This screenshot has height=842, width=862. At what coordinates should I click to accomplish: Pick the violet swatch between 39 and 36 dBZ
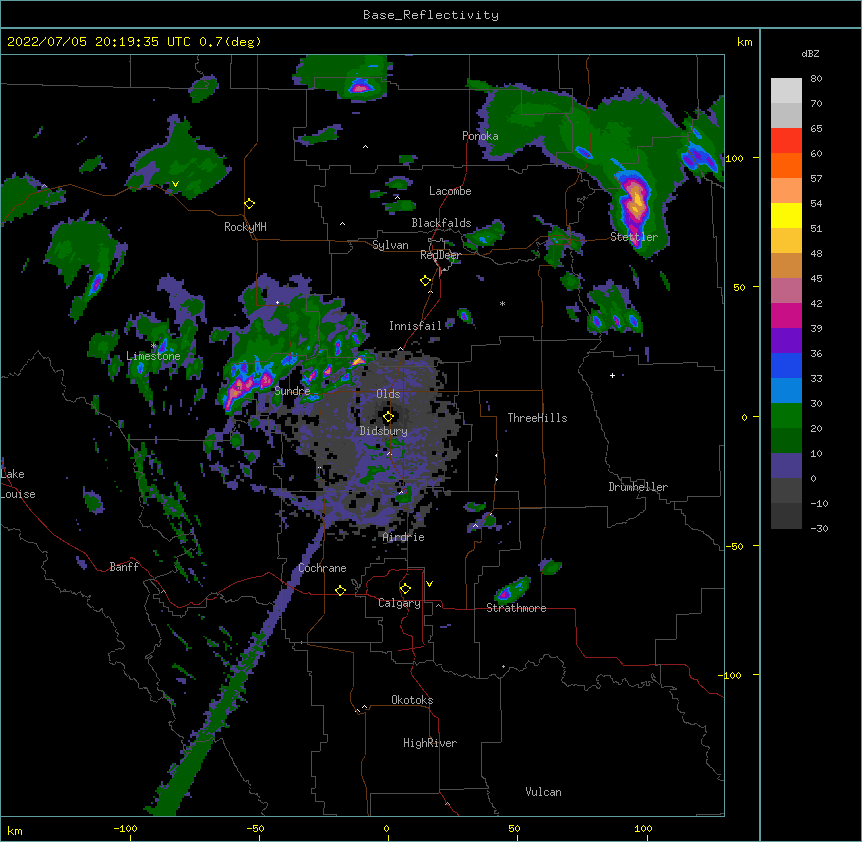point(786,341)
